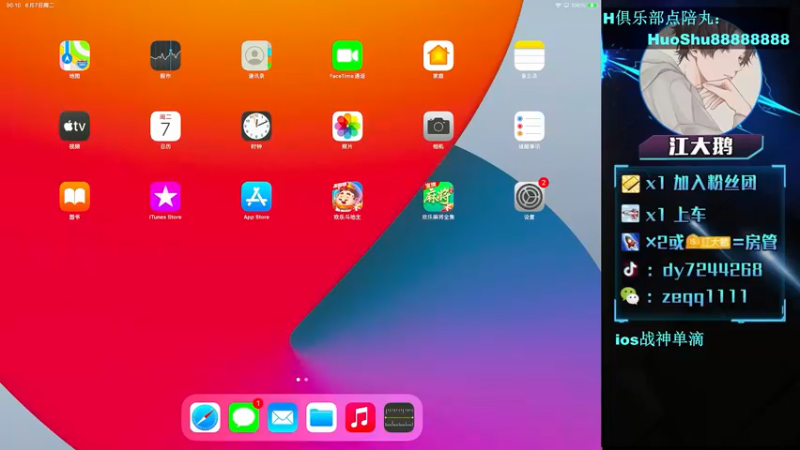The height and width of the screenshot is (450, 800).
Task: Click the HuoShu88888888 text
Action: coord(718,39)
